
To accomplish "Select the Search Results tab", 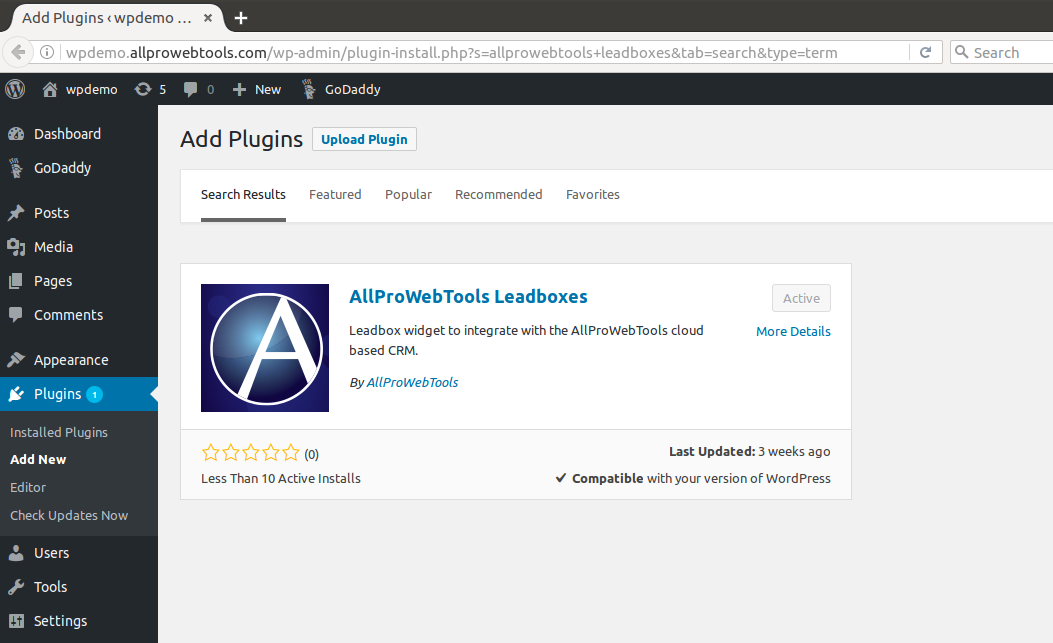I will 243,195.
